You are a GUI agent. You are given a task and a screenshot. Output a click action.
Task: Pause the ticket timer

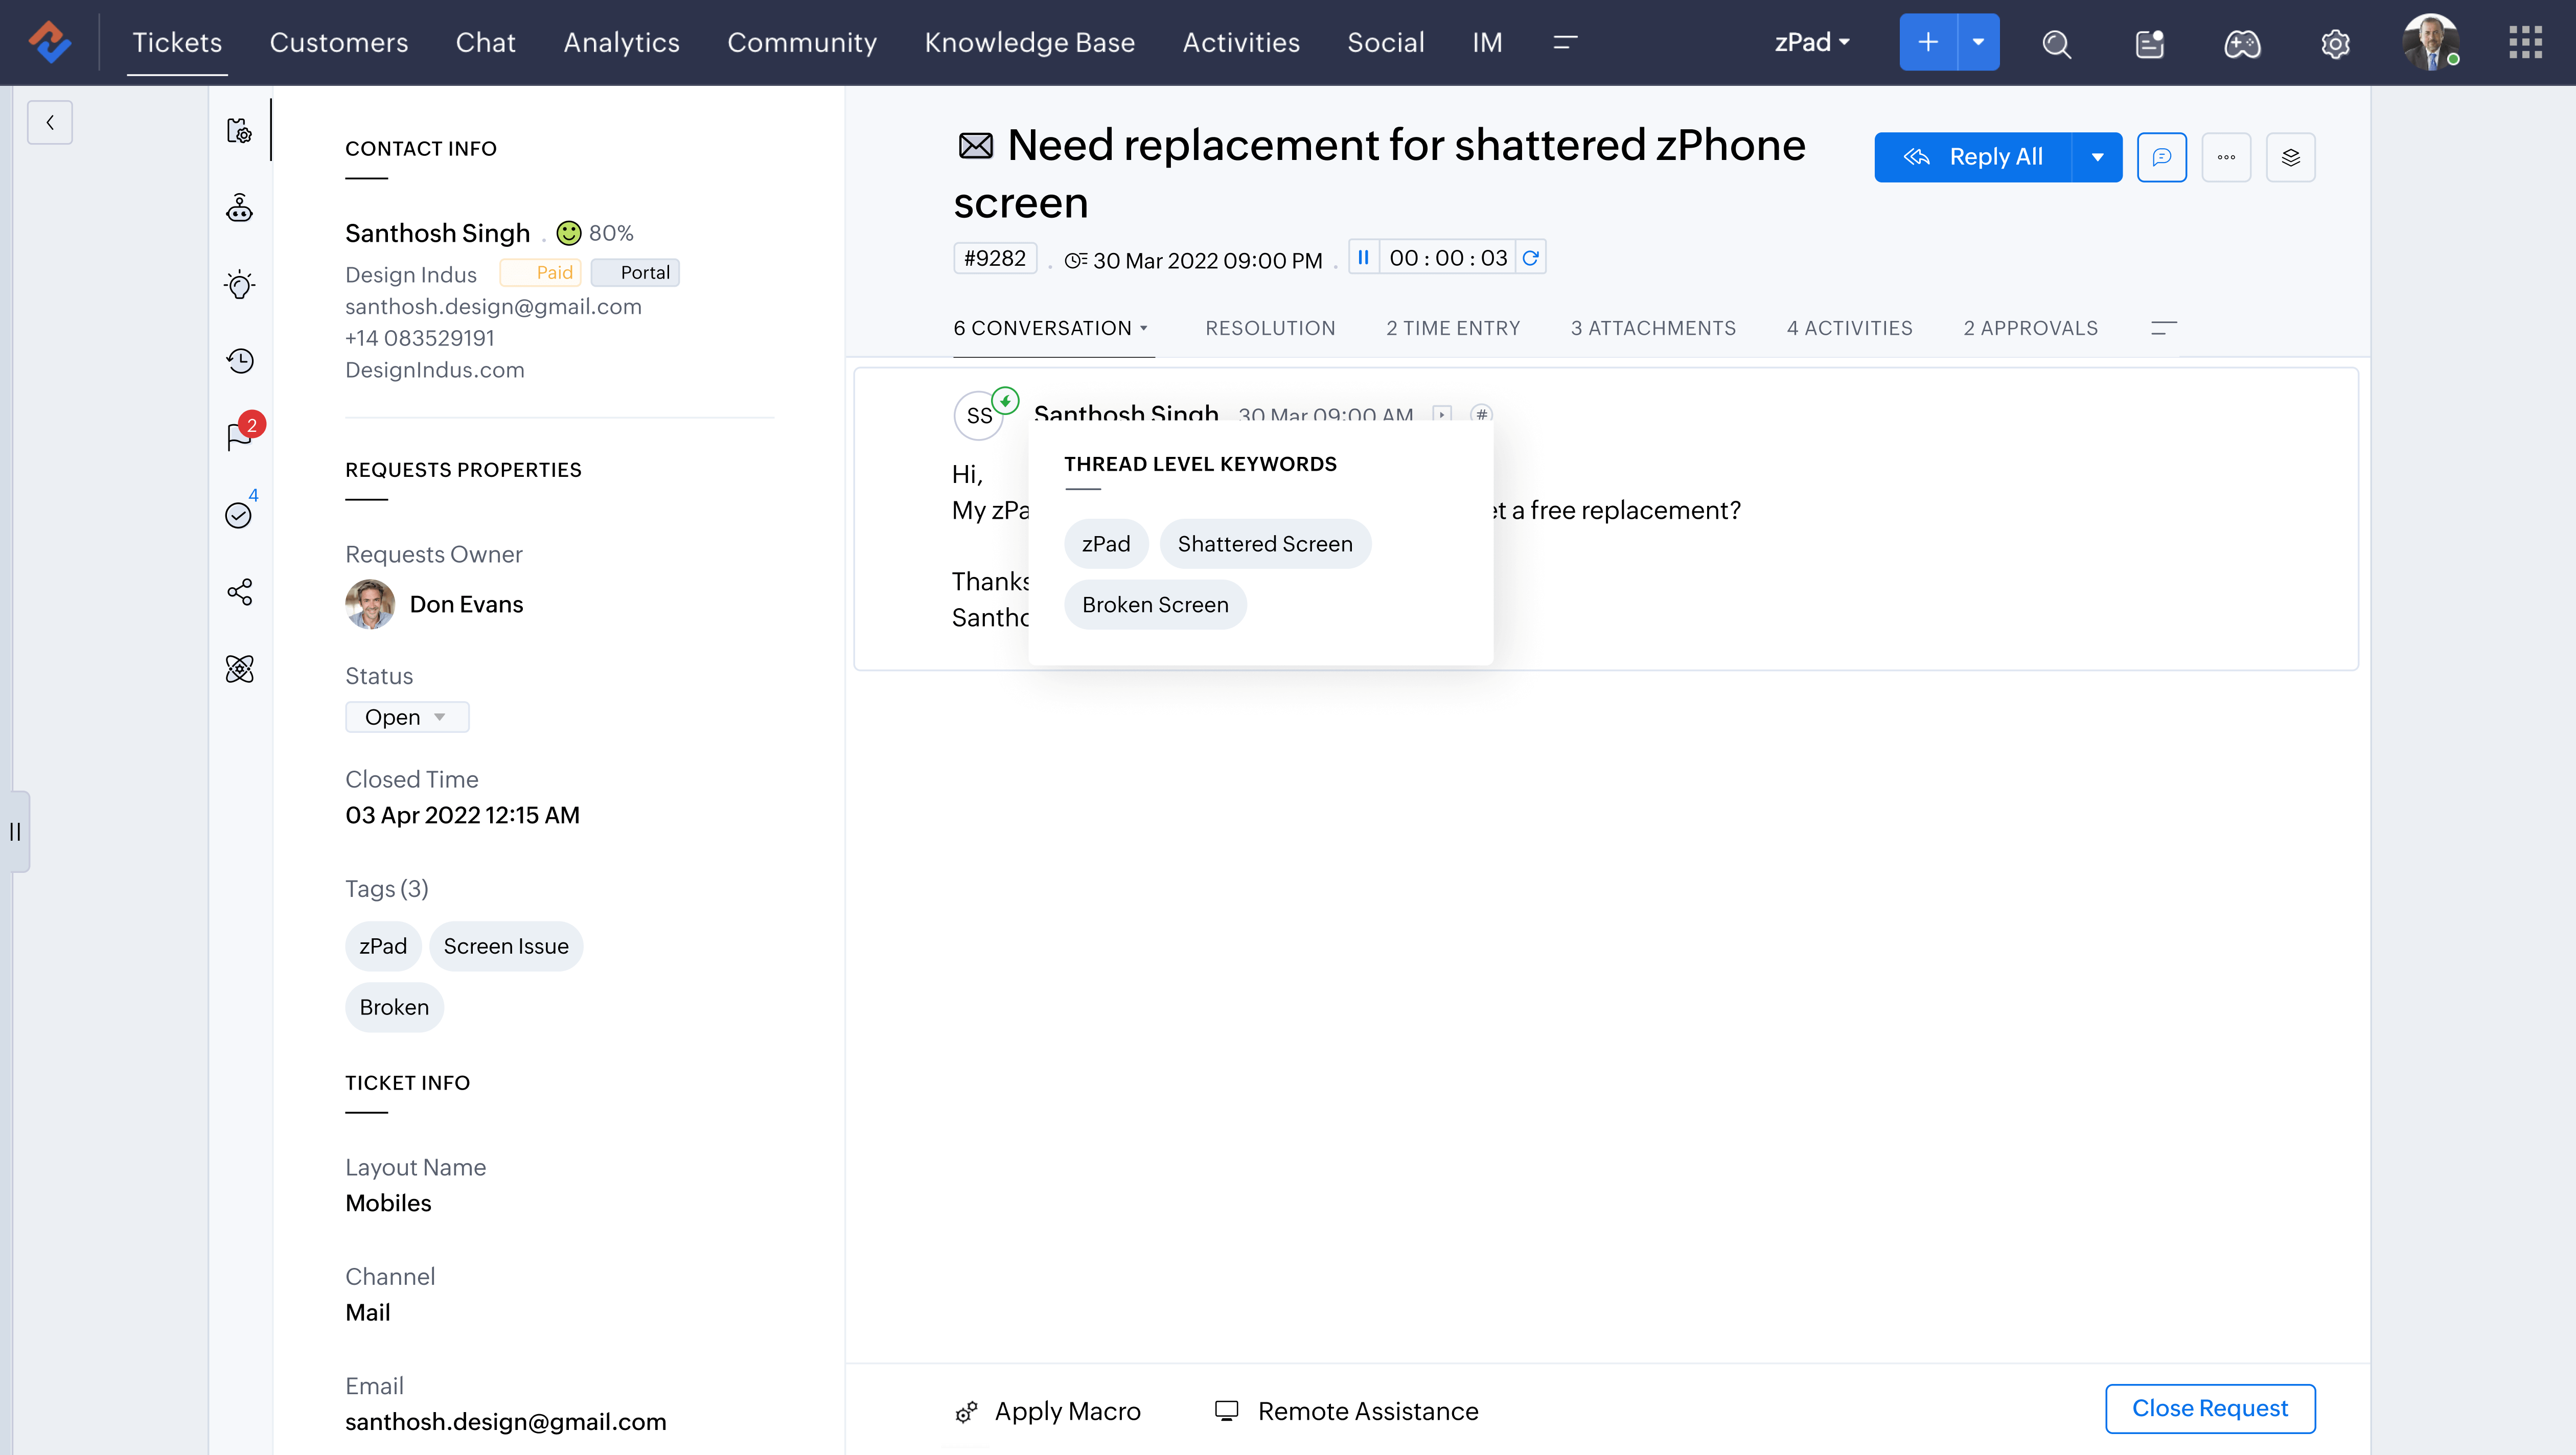pos(1363,258)
